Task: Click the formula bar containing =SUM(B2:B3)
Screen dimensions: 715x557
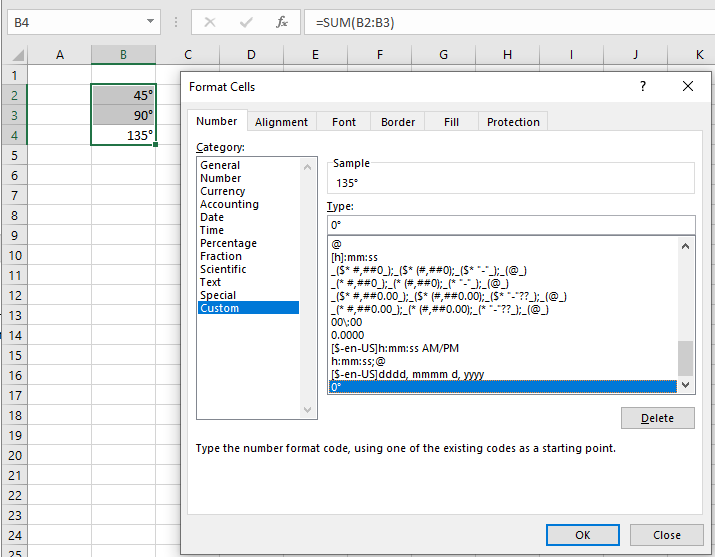Action: [509, 22]
